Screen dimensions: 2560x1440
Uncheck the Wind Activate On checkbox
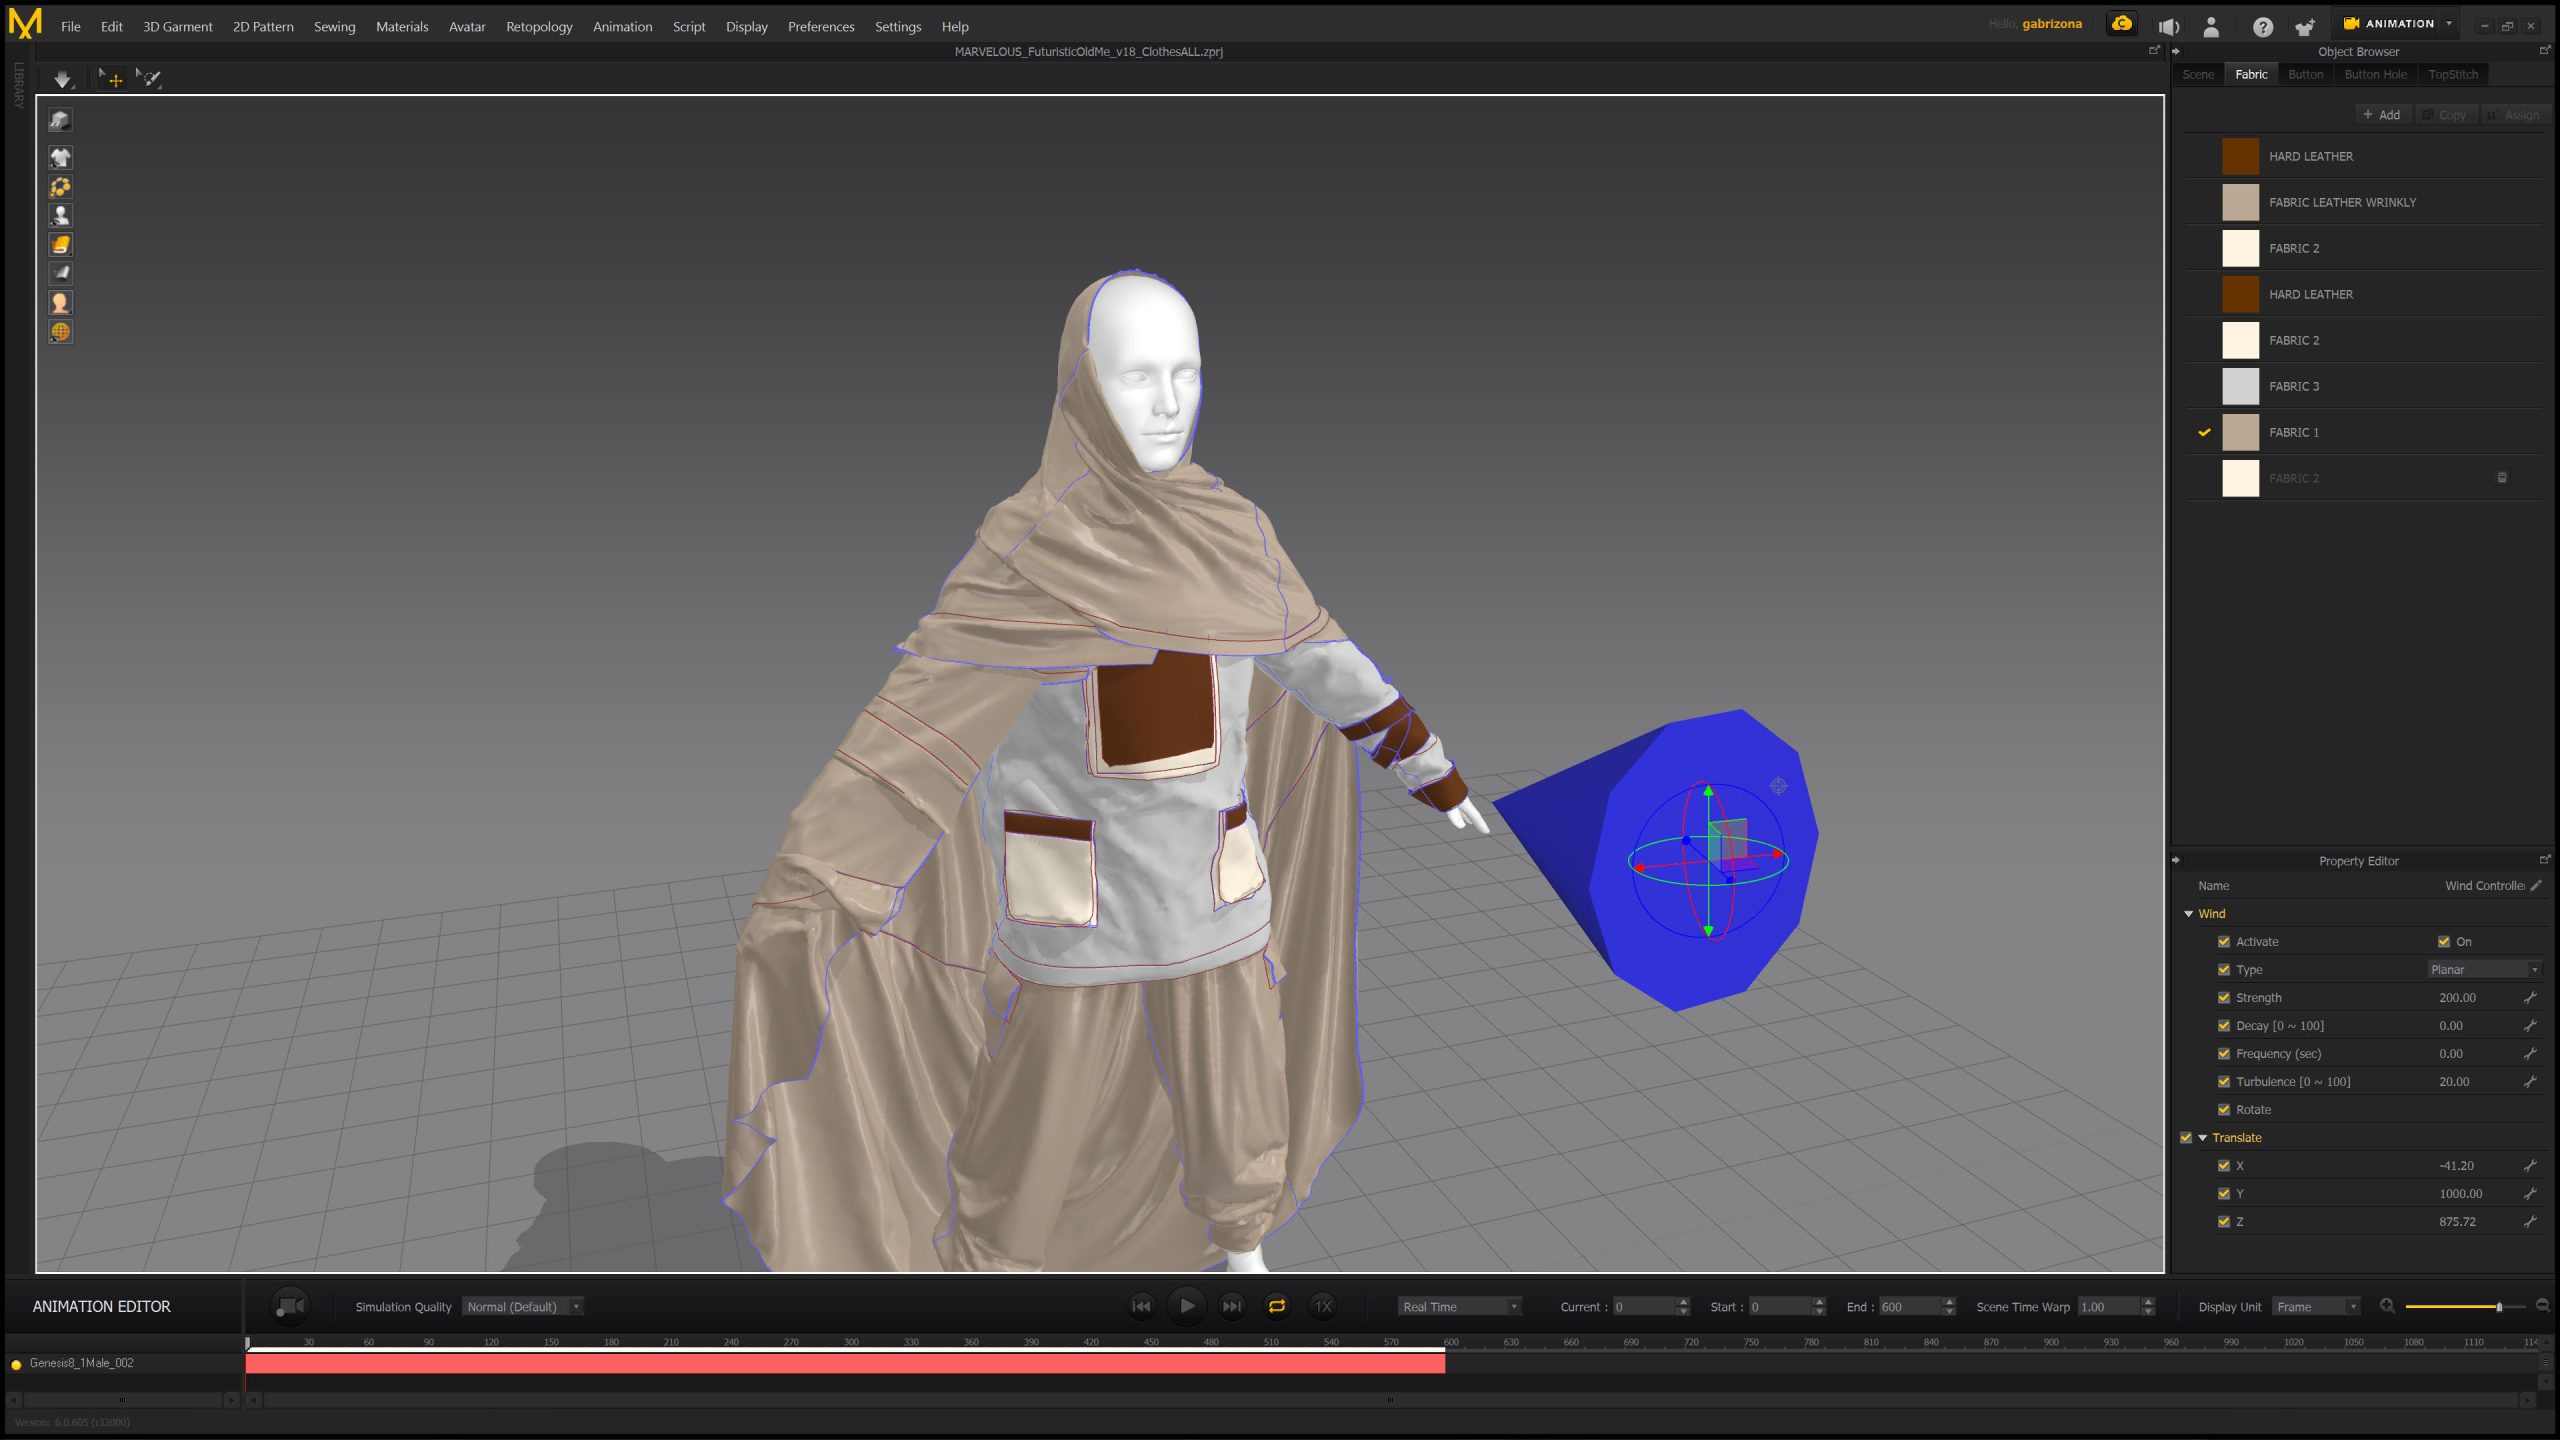2443,942
